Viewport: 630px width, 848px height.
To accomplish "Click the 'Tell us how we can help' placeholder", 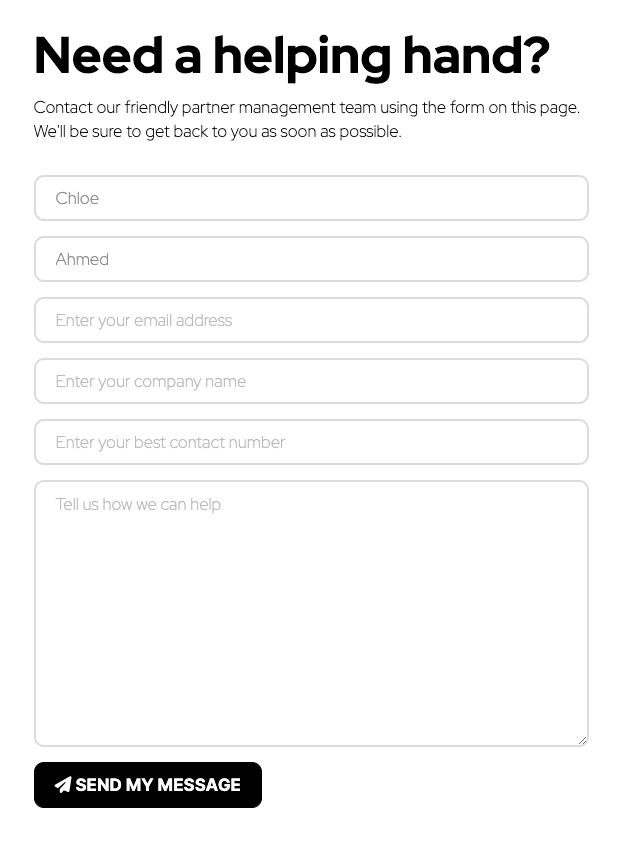I will click(138, 504).
